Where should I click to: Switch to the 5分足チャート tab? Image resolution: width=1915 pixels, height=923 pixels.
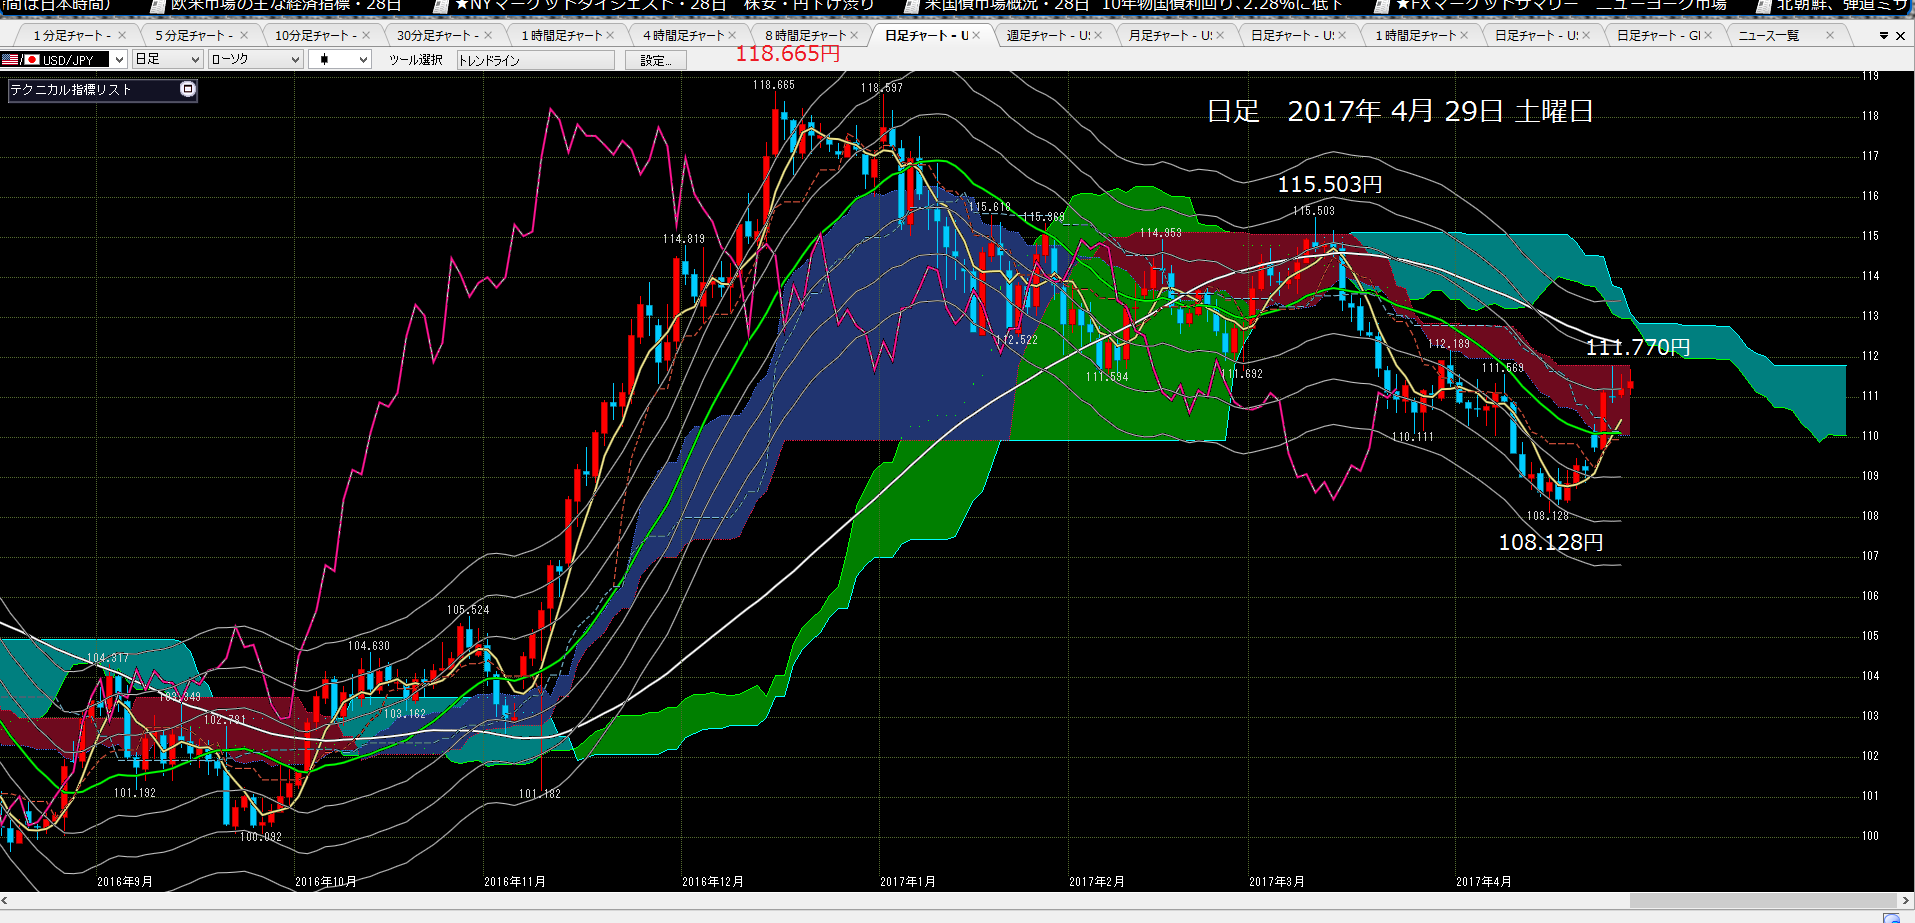click(194, 36)
